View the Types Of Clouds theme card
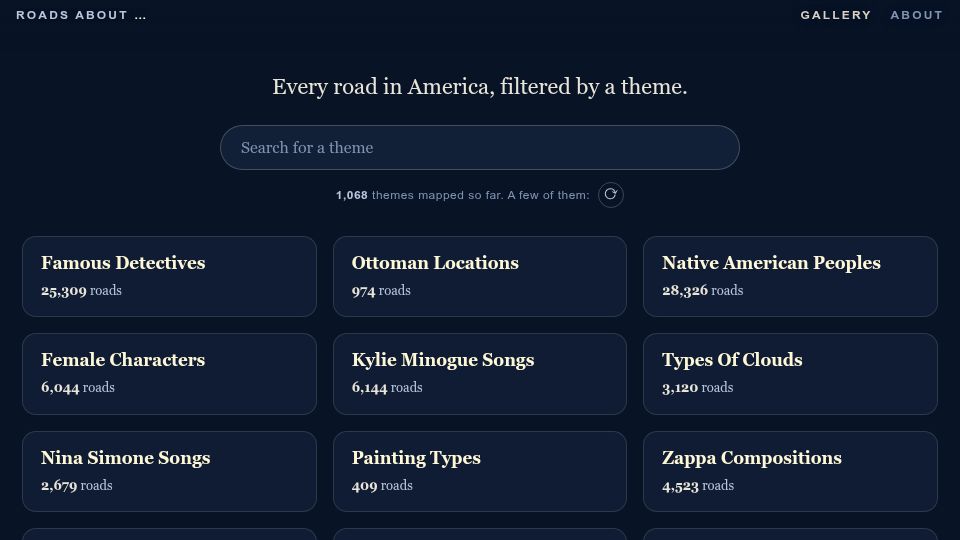The image size is (960, 540). (x=790, y=373)
